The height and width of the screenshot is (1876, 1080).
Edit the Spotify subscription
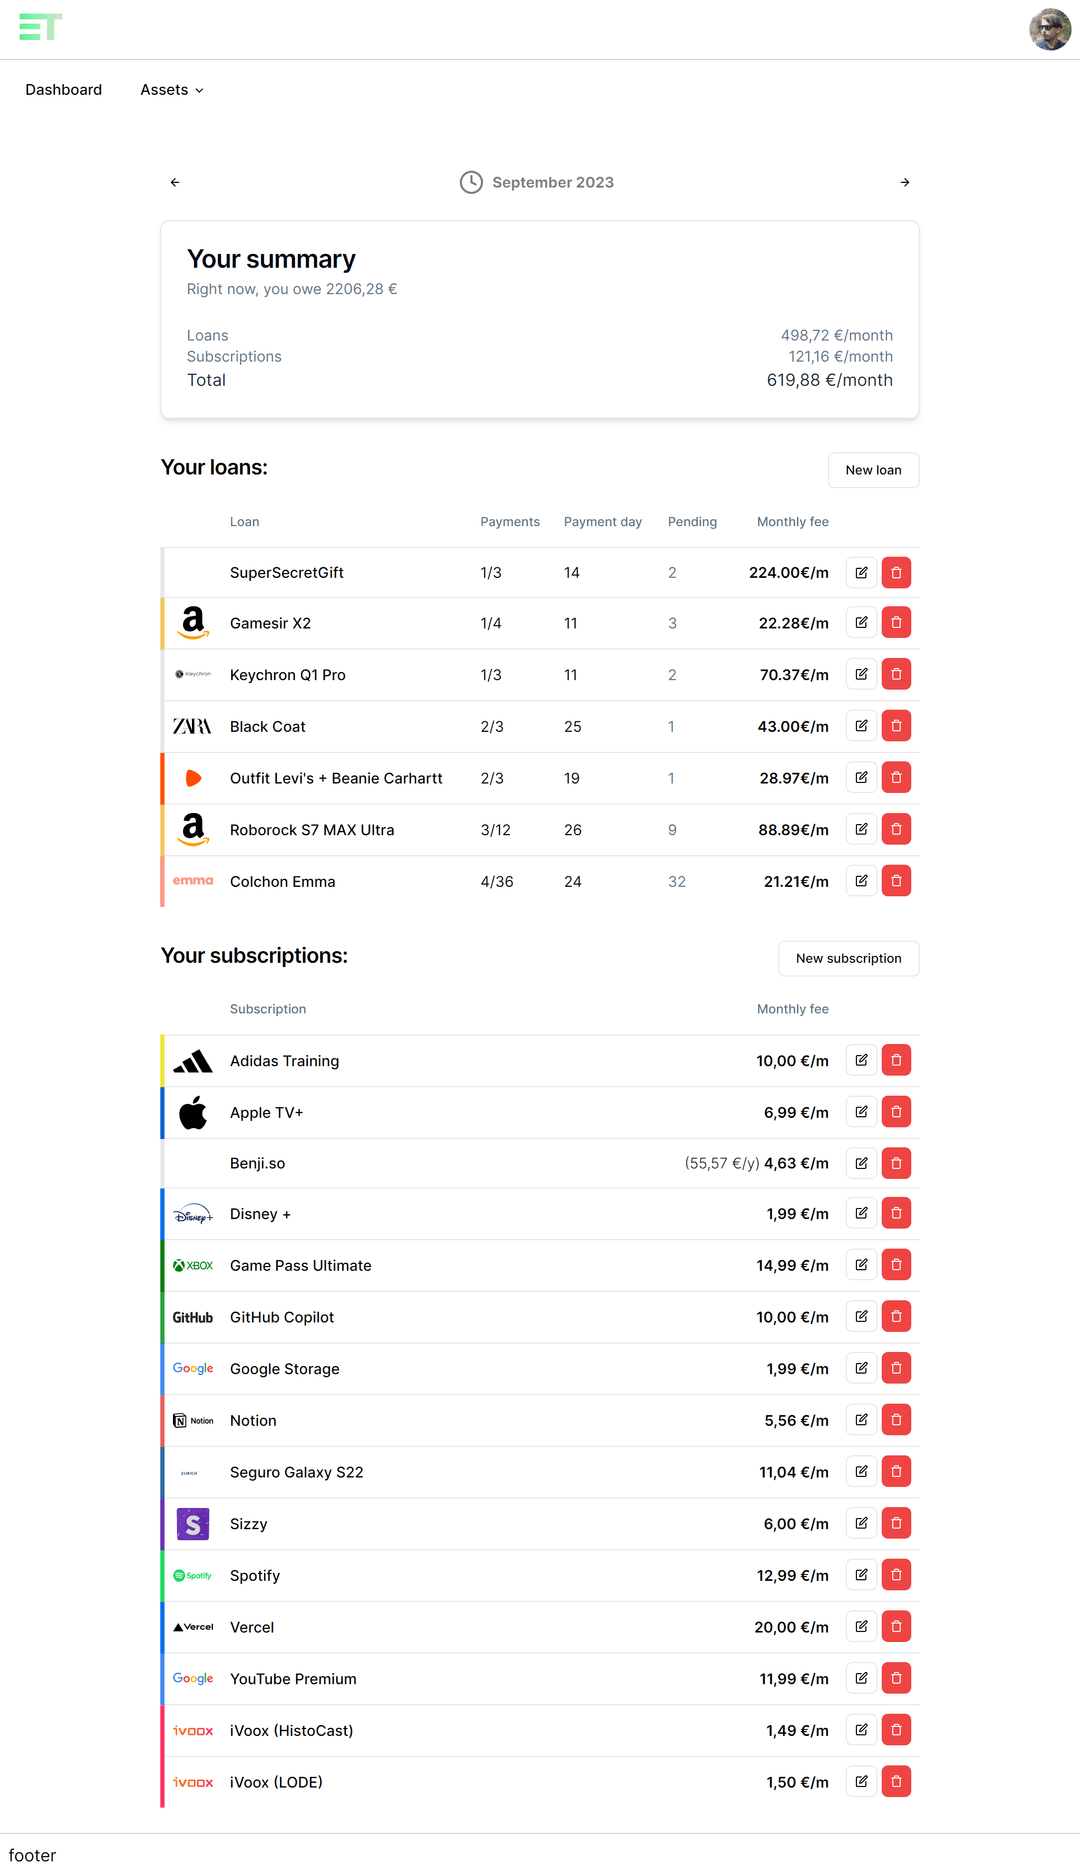click(861, 1575)
